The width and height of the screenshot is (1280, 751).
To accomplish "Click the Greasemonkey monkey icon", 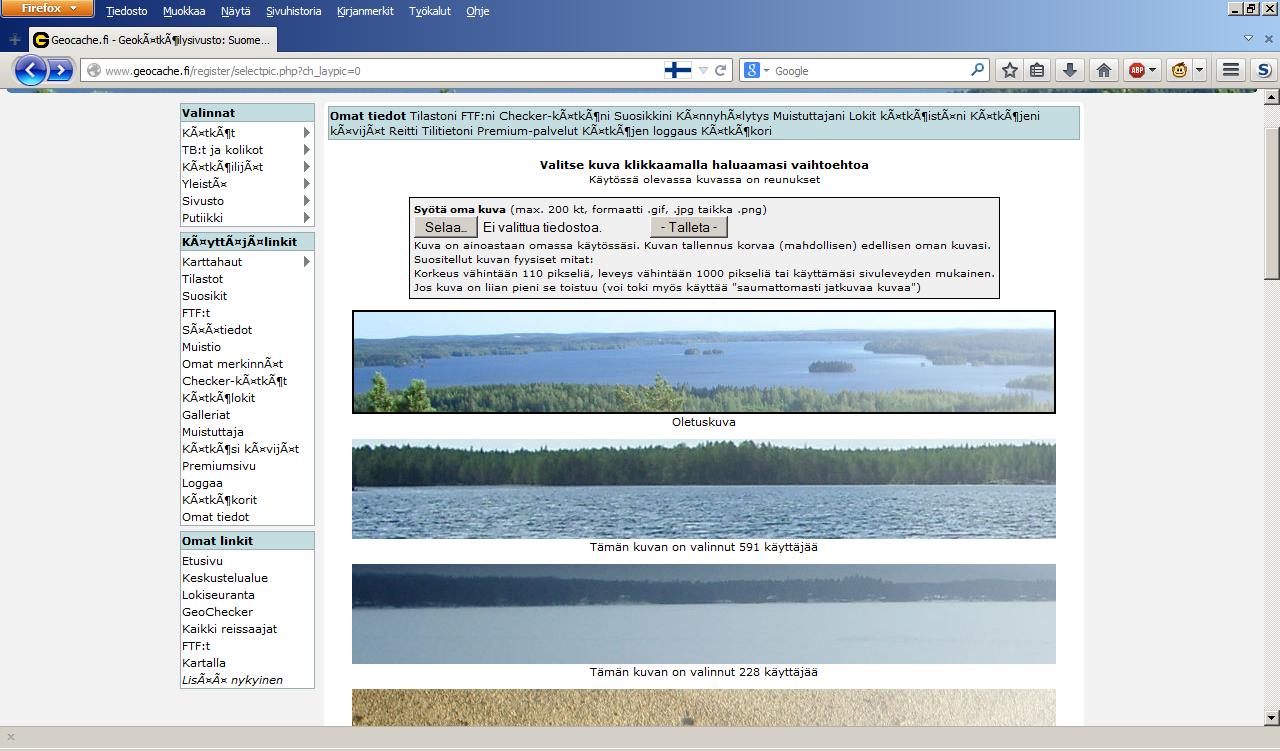I will (1180, 70).
